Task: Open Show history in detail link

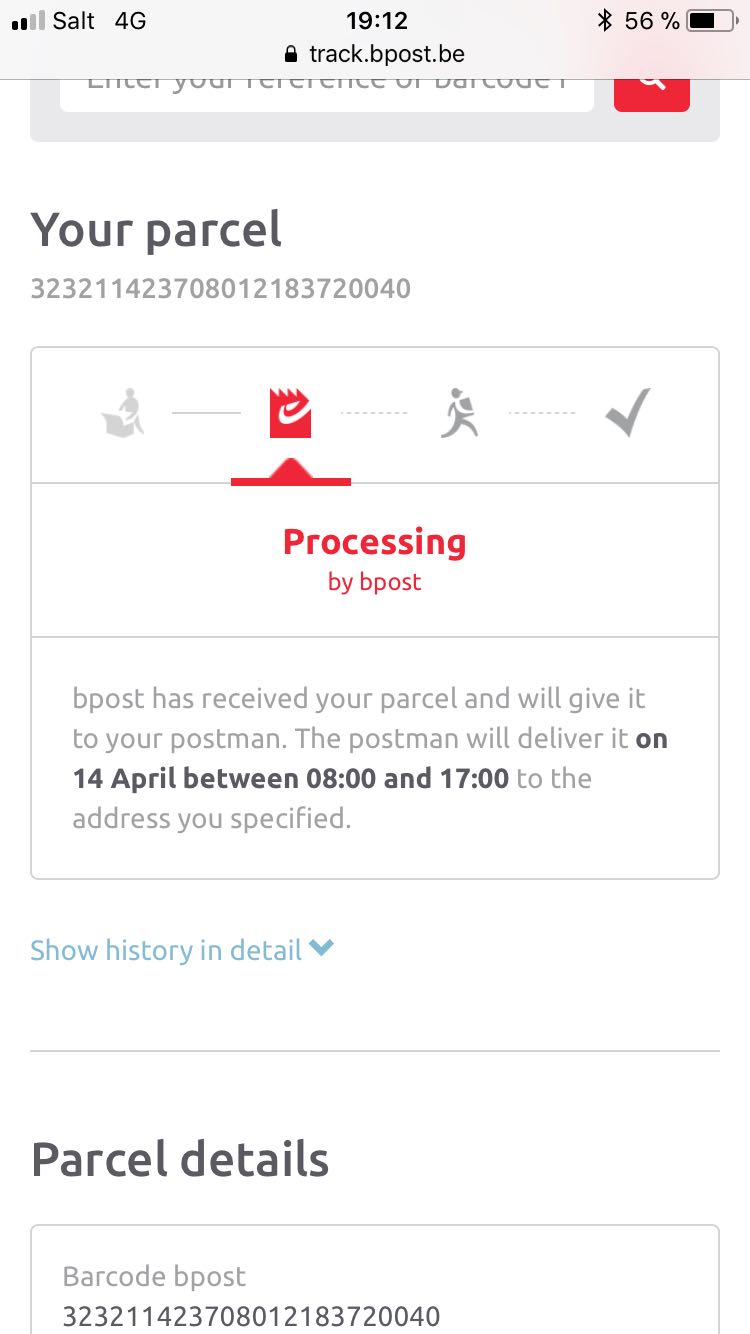Action: click(x=166, y=950)
